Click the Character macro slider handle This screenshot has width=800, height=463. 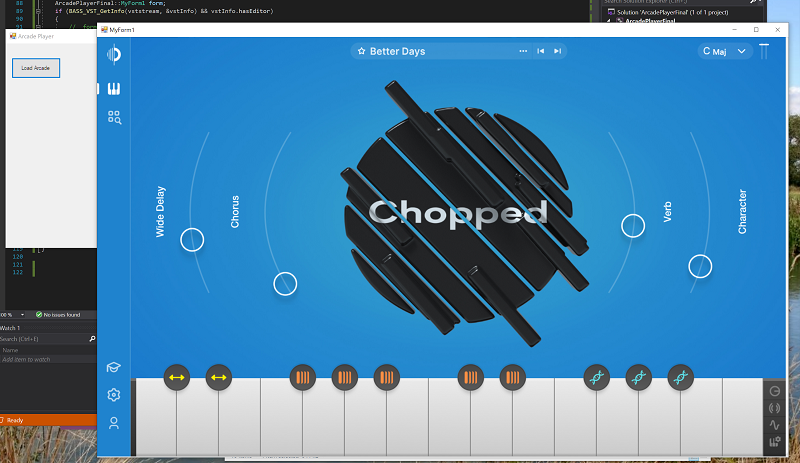pos(701,266)
